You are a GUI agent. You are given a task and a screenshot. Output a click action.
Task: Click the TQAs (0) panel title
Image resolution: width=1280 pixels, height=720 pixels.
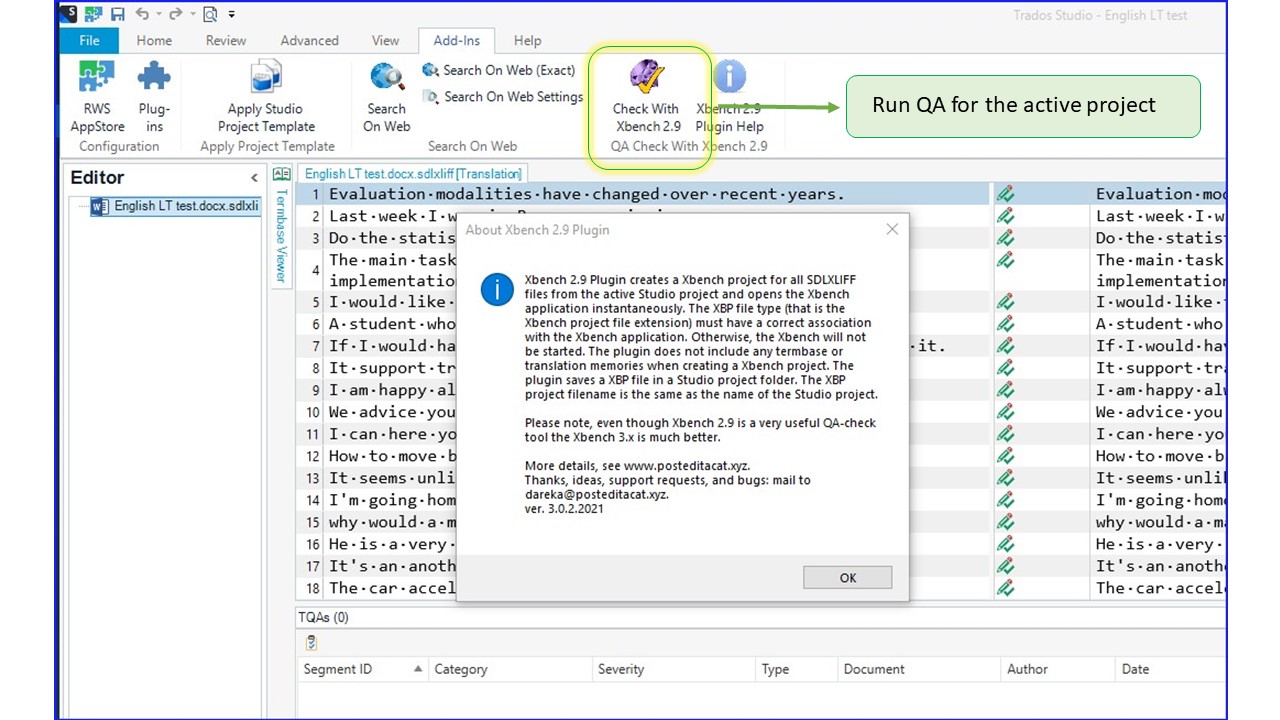pyautogui.click(x=323, y=617)
